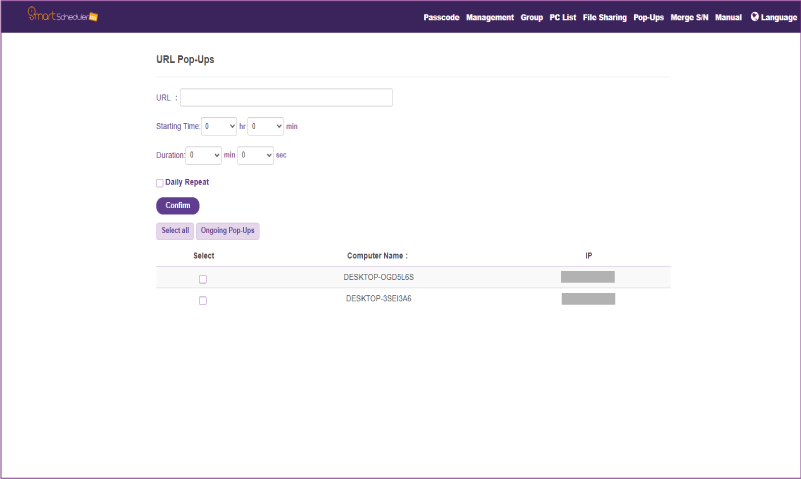This screenshot has height=479, width=801.
Task: Open the Starting Time minute dropdown
Action: click(x=266, y=126)
